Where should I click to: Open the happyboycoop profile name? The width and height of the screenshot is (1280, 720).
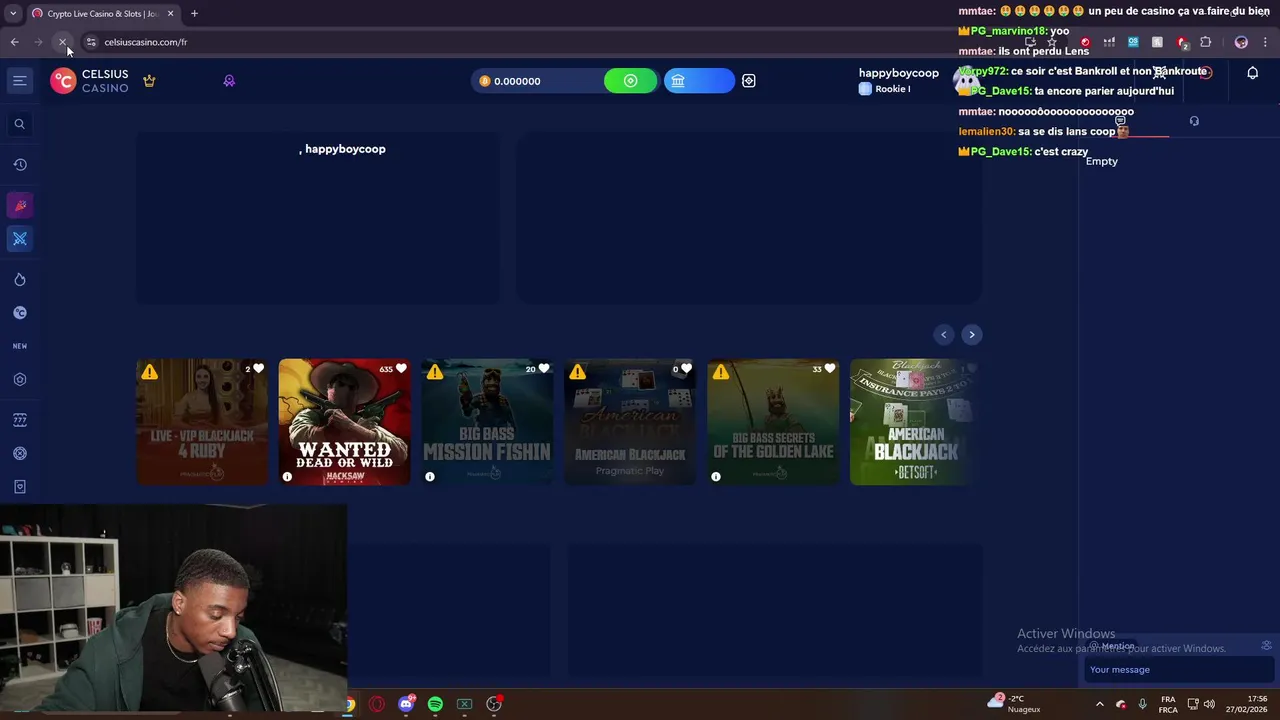898,73
